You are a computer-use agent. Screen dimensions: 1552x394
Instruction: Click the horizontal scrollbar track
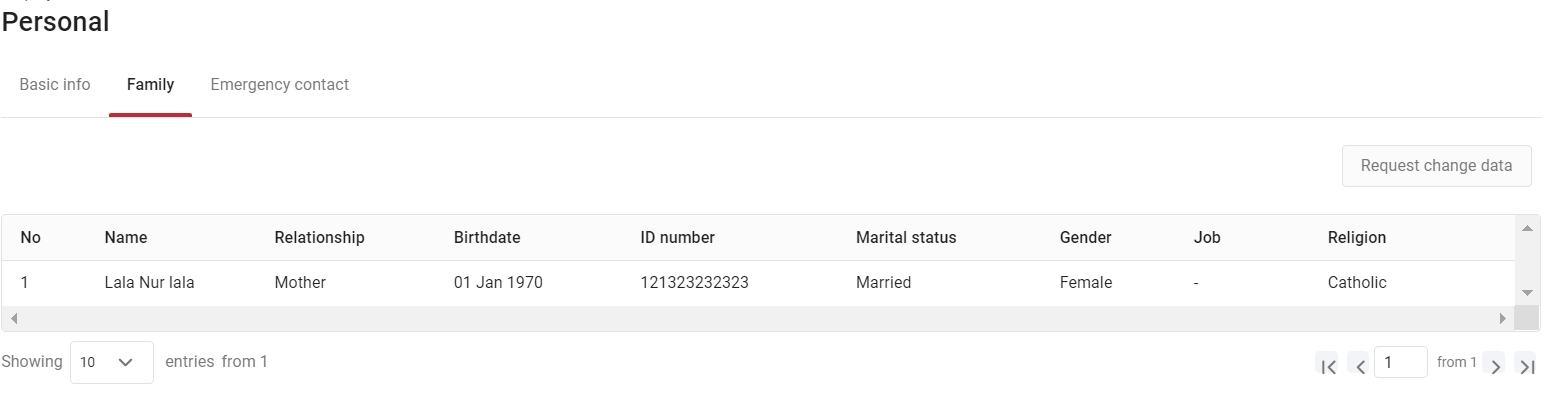(x=758, y=318)
